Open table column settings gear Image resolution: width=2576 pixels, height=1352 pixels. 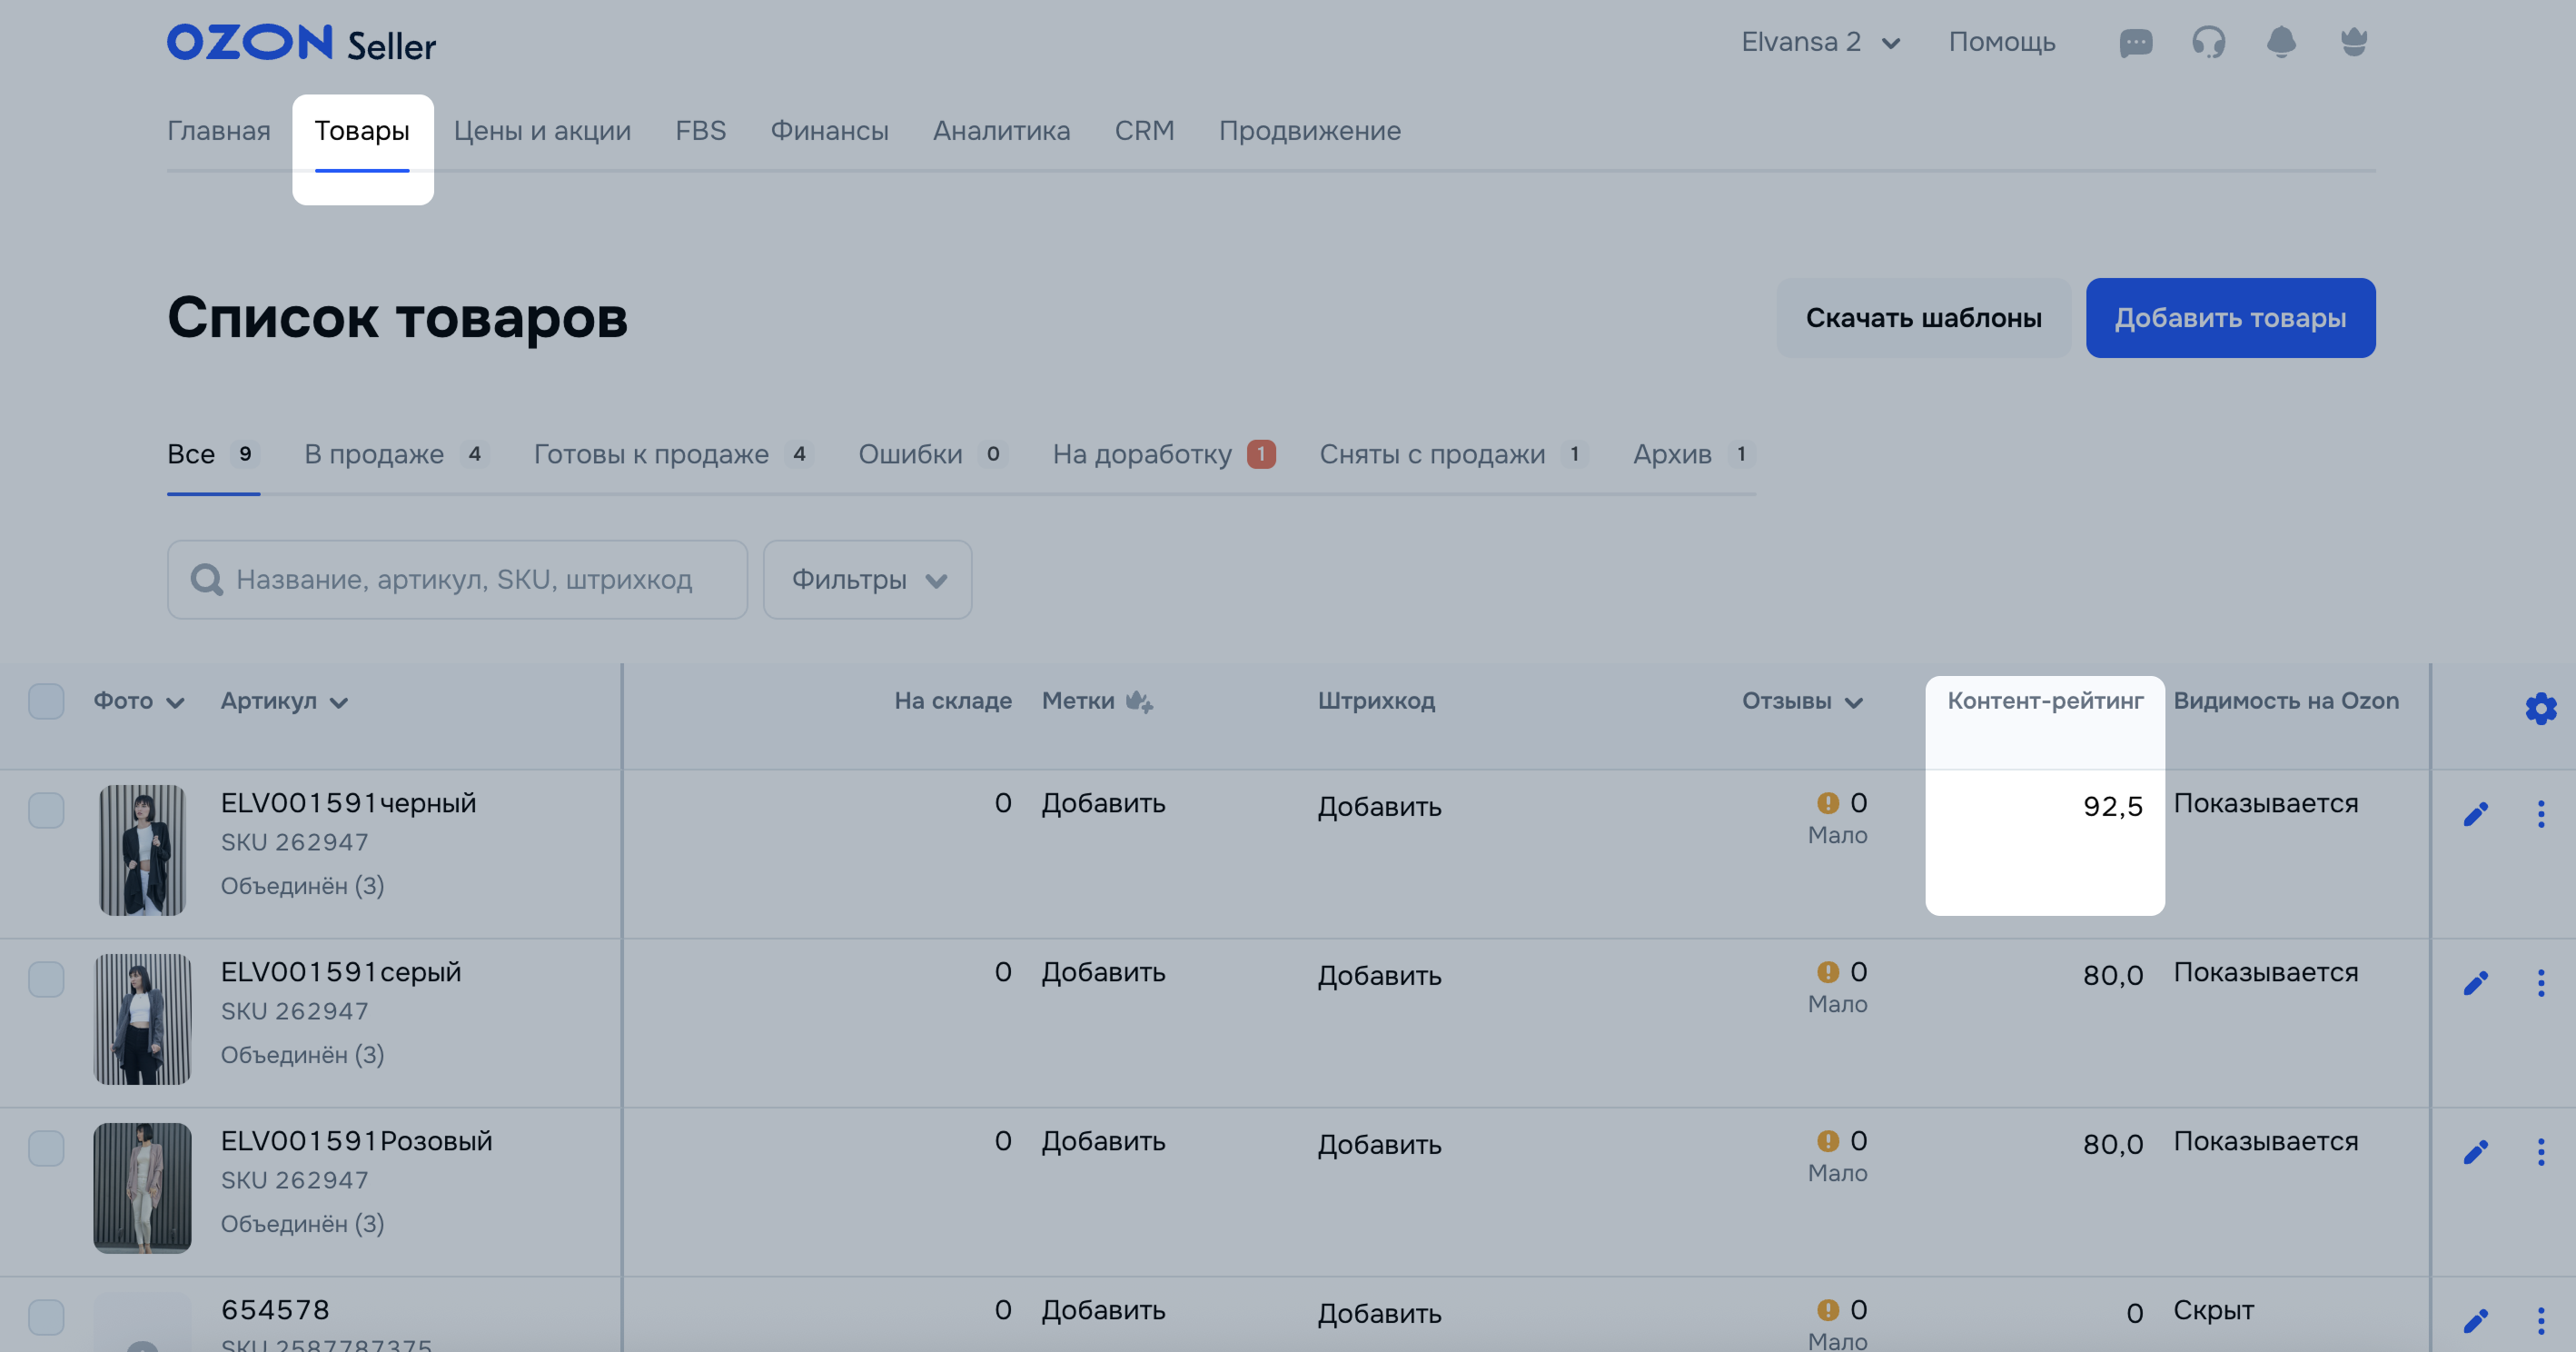[x=2541, y=708]
